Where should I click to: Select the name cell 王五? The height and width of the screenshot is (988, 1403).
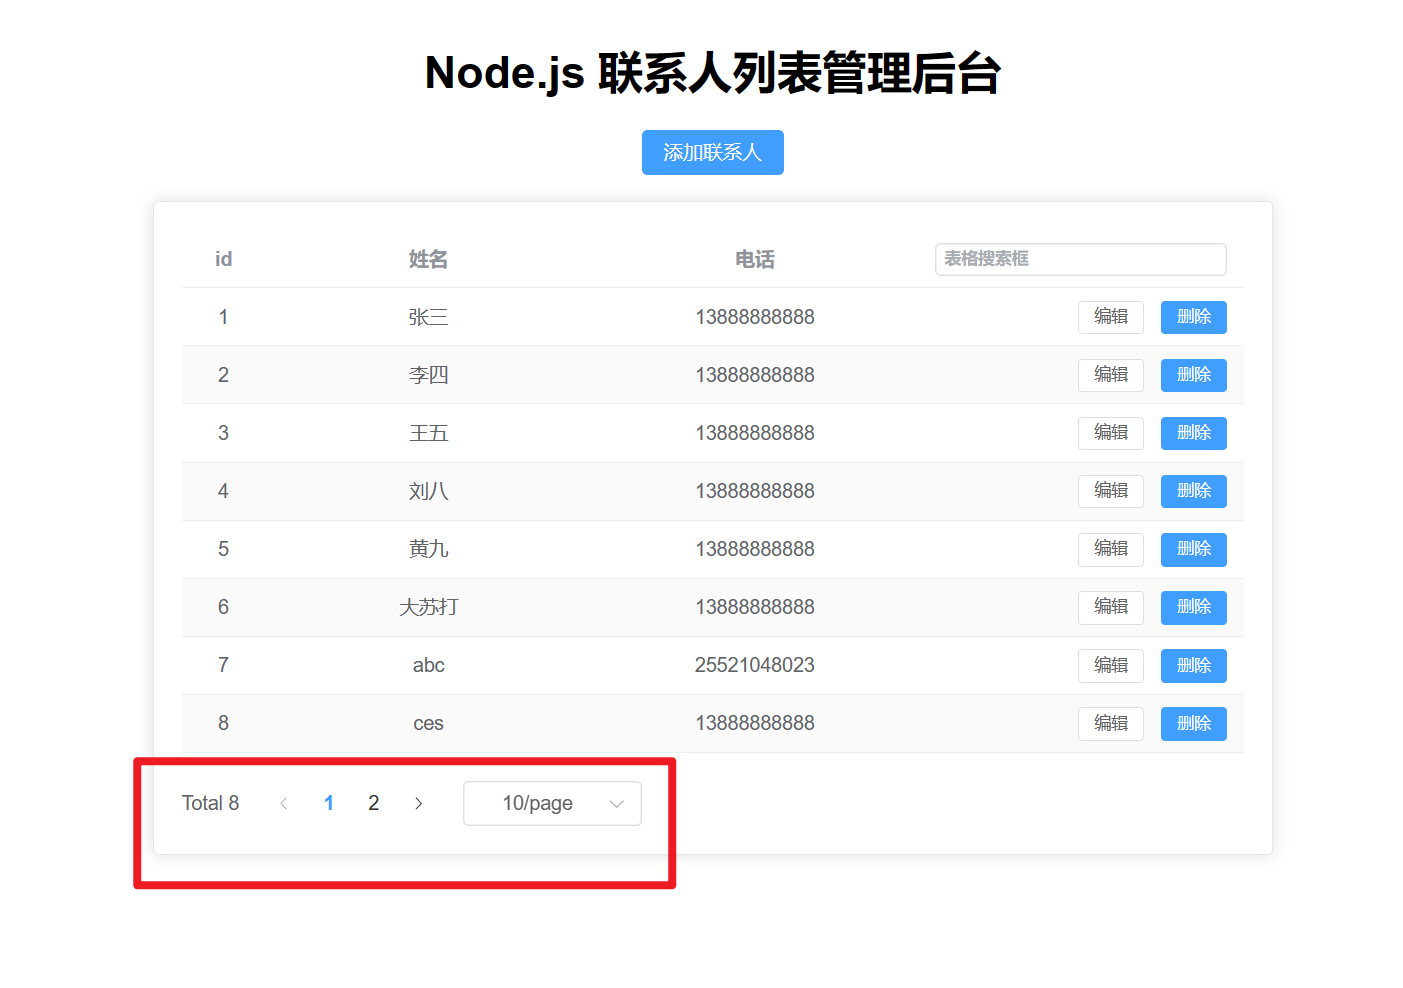[428, 433]
